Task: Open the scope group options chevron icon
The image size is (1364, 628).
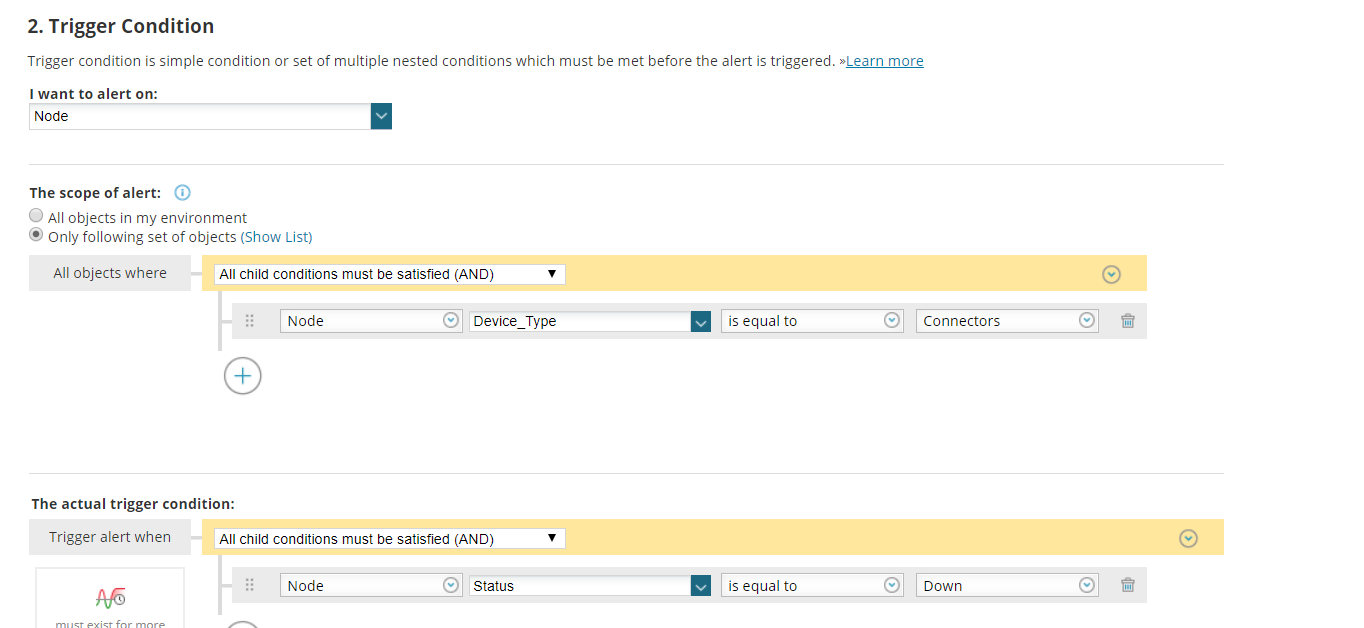Action: click(1111, 274)
